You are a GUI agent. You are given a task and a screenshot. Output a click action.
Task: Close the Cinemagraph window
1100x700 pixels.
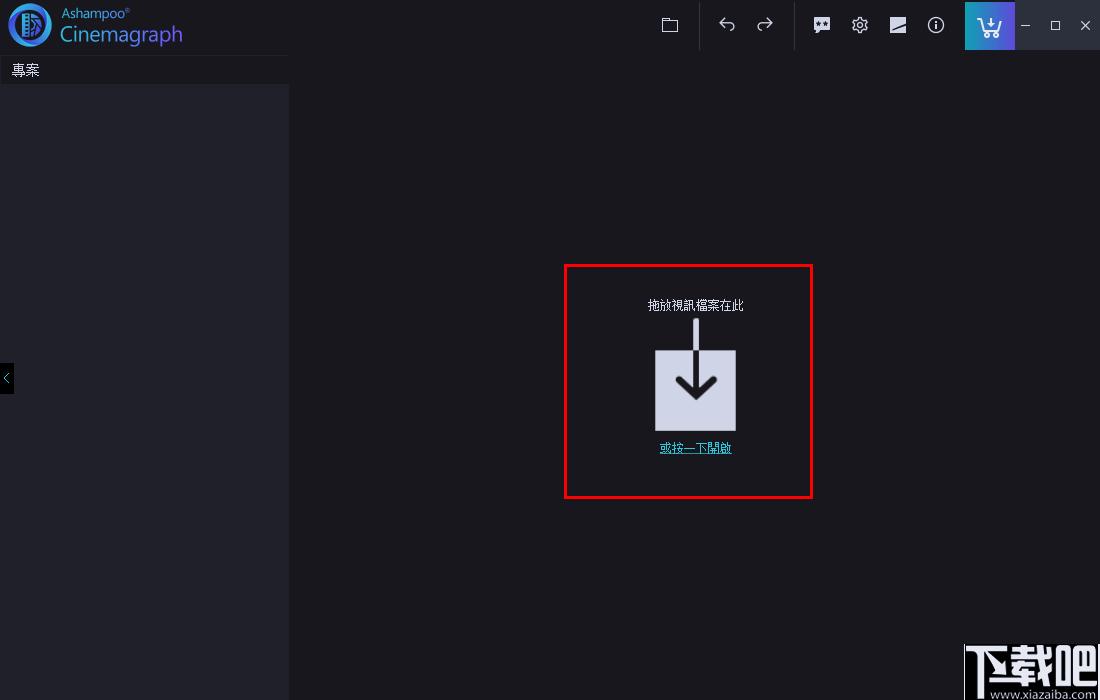[x=1085, y=25]
